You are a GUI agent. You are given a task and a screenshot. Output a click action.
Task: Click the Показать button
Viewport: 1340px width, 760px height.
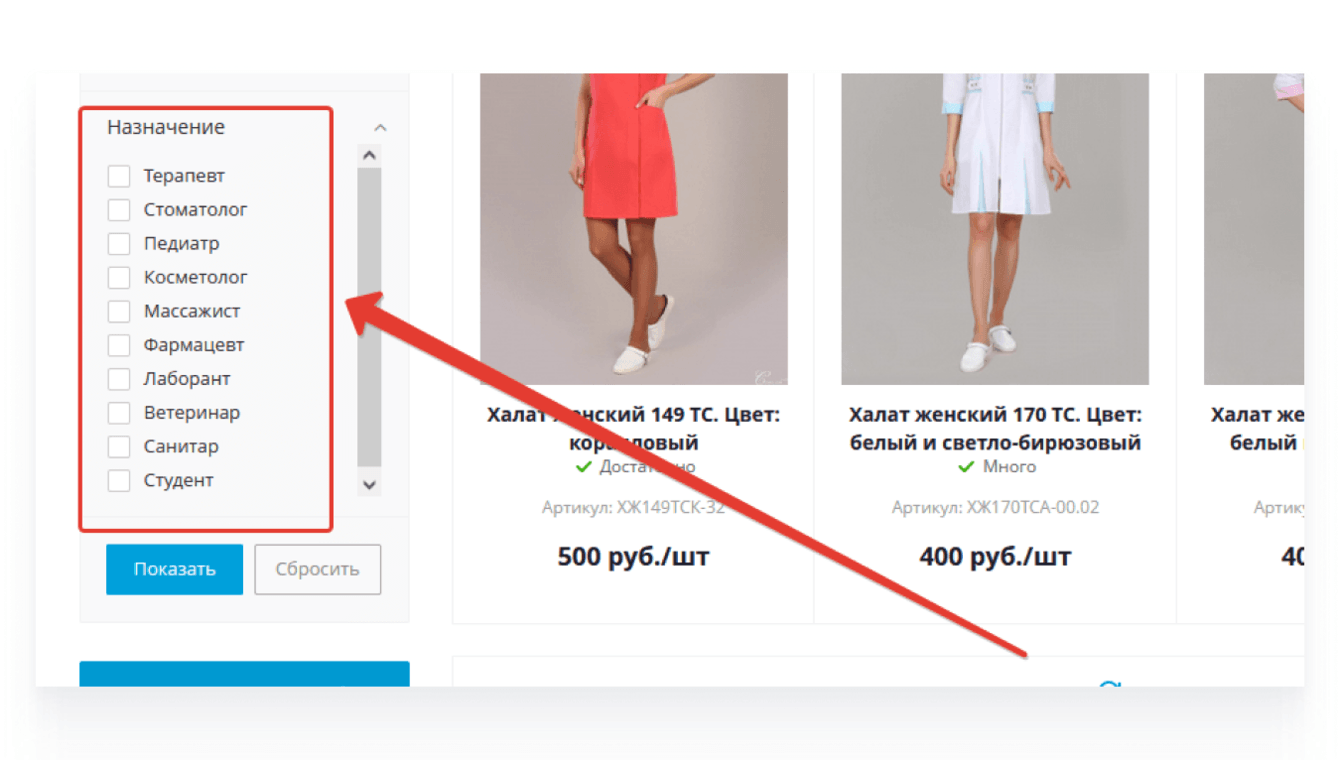point(175,569)
